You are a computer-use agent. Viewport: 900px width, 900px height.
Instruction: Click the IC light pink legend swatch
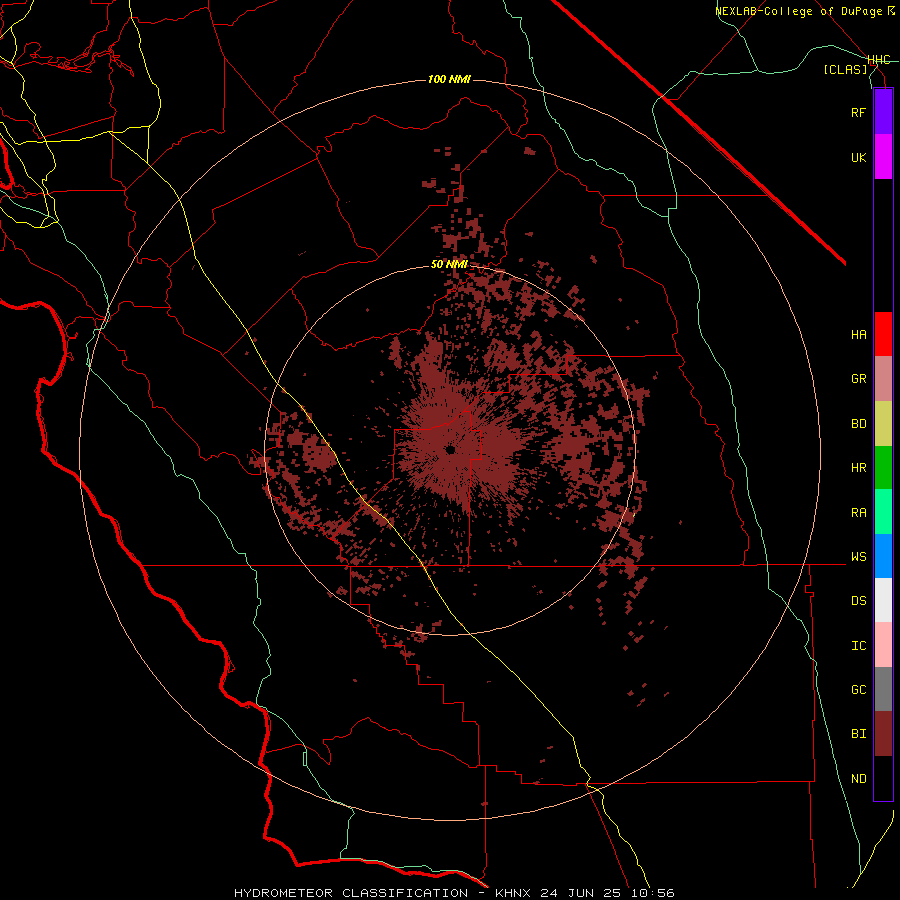pyautogui.click(x=883, y=645)
